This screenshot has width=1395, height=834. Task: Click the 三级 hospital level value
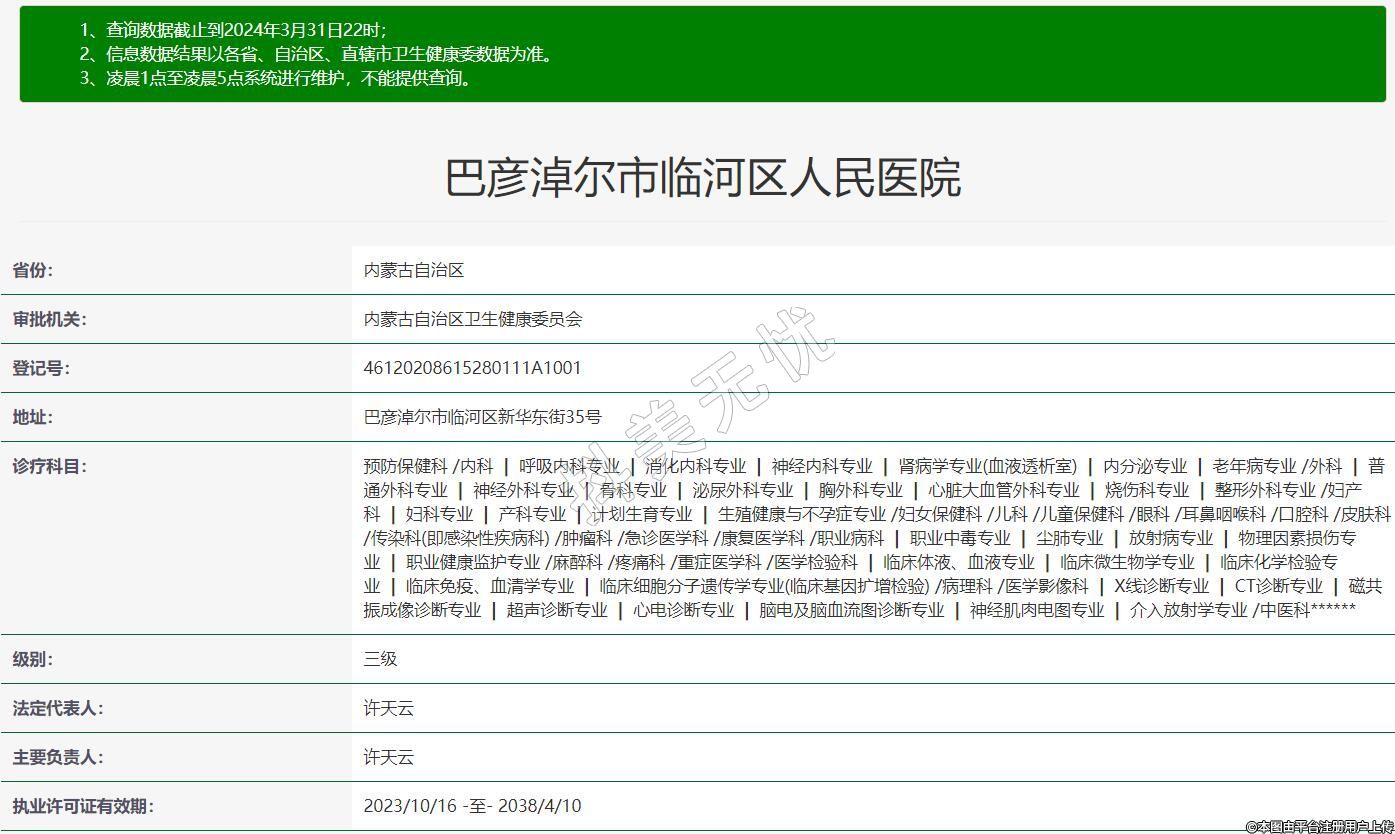(381, 659)
